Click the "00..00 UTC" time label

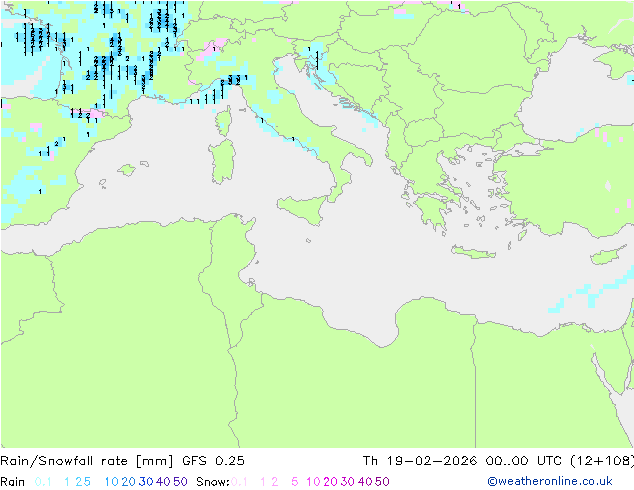[x=524, y=461]
